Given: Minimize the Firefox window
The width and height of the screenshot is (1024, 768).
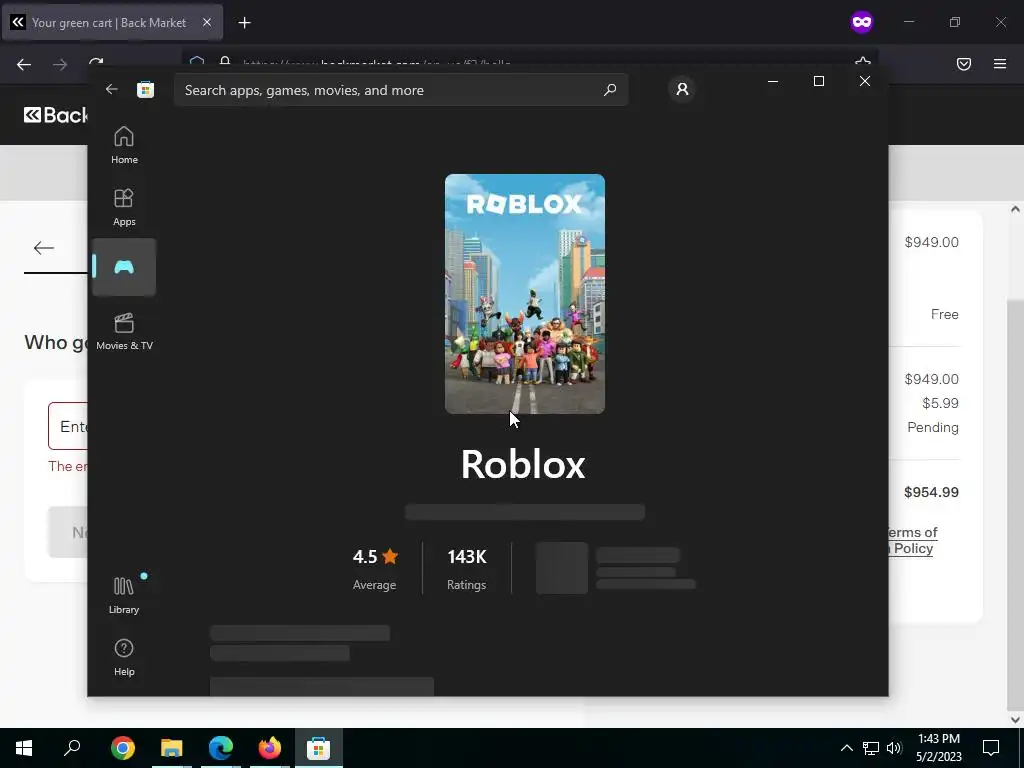Looking at the screenshot, I should 908,22.
